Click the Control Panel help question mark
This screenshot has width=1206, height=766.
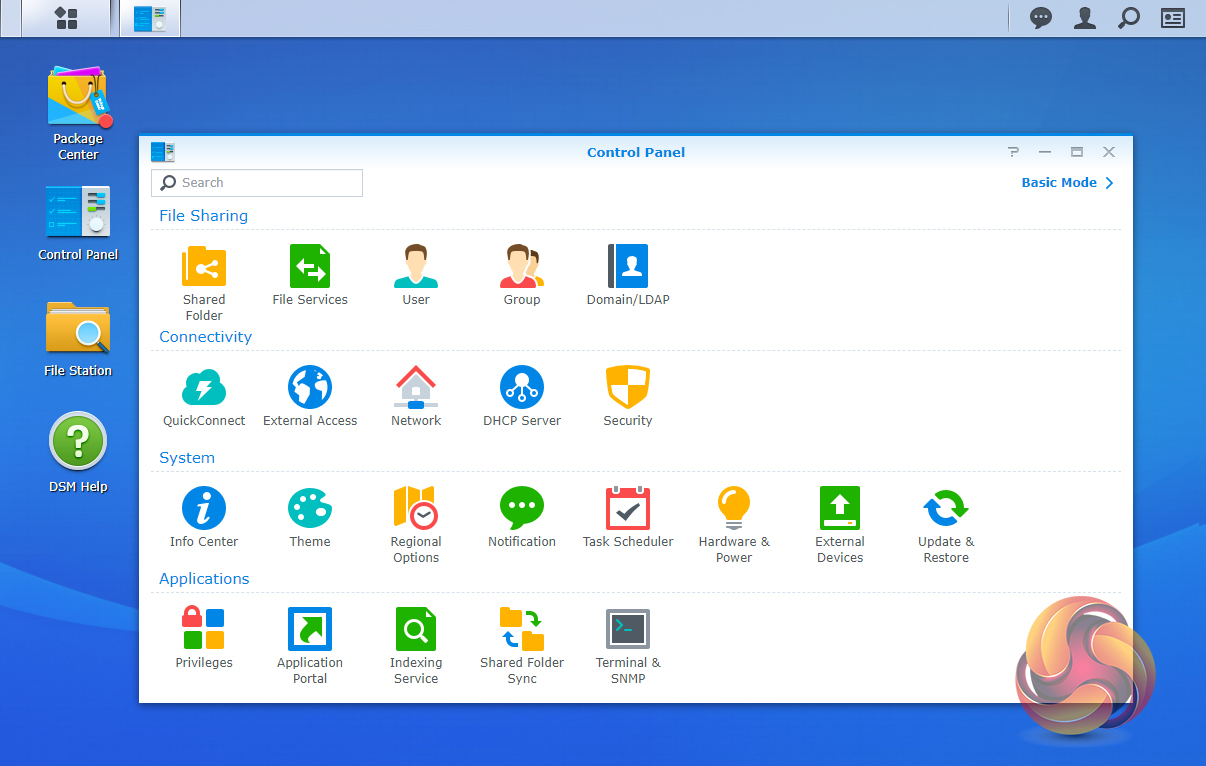[x=1013, y=152]
